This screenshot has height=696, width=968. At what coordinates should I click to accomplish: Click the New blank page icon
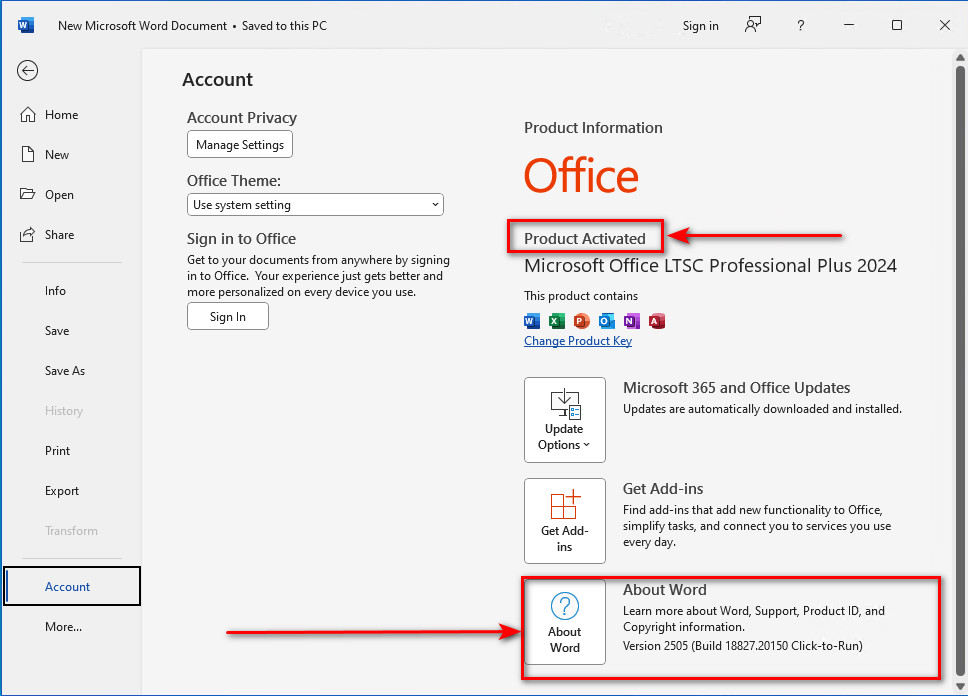28,154
